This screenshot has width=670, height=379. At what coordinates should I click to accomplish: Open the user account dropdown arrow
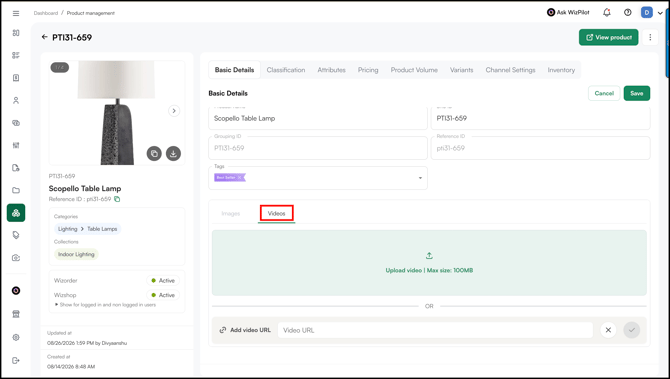tap(660, 13)
